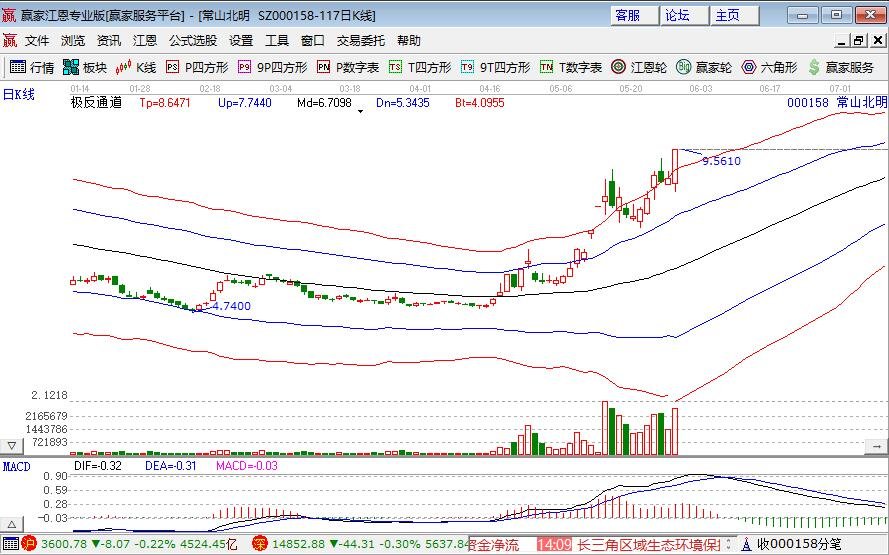Open the 行情 quotes list toolbar icon
The width and height of the screenshot is (889, 555).
click(31, 67)
